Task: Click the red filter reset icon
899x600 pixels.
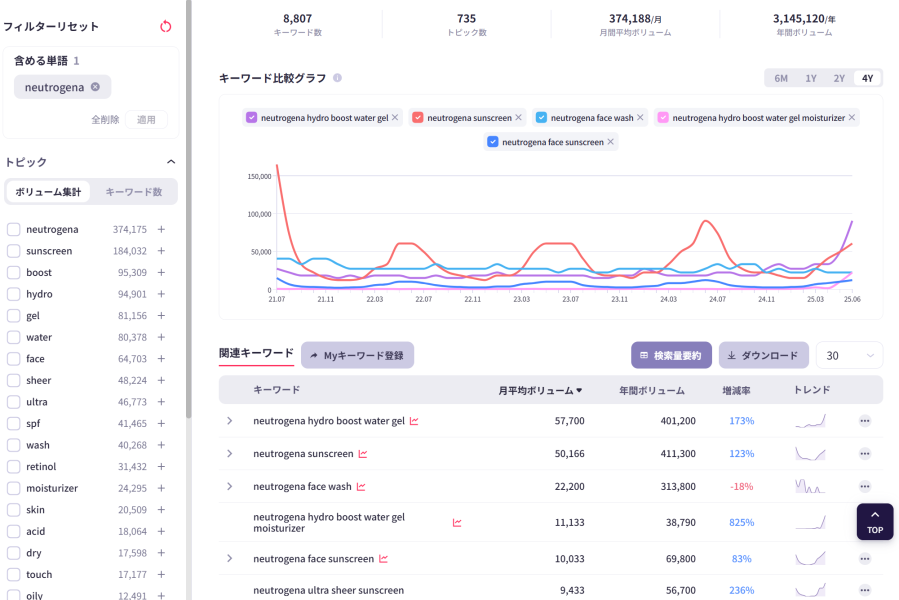Action: [x=166, y=26]
